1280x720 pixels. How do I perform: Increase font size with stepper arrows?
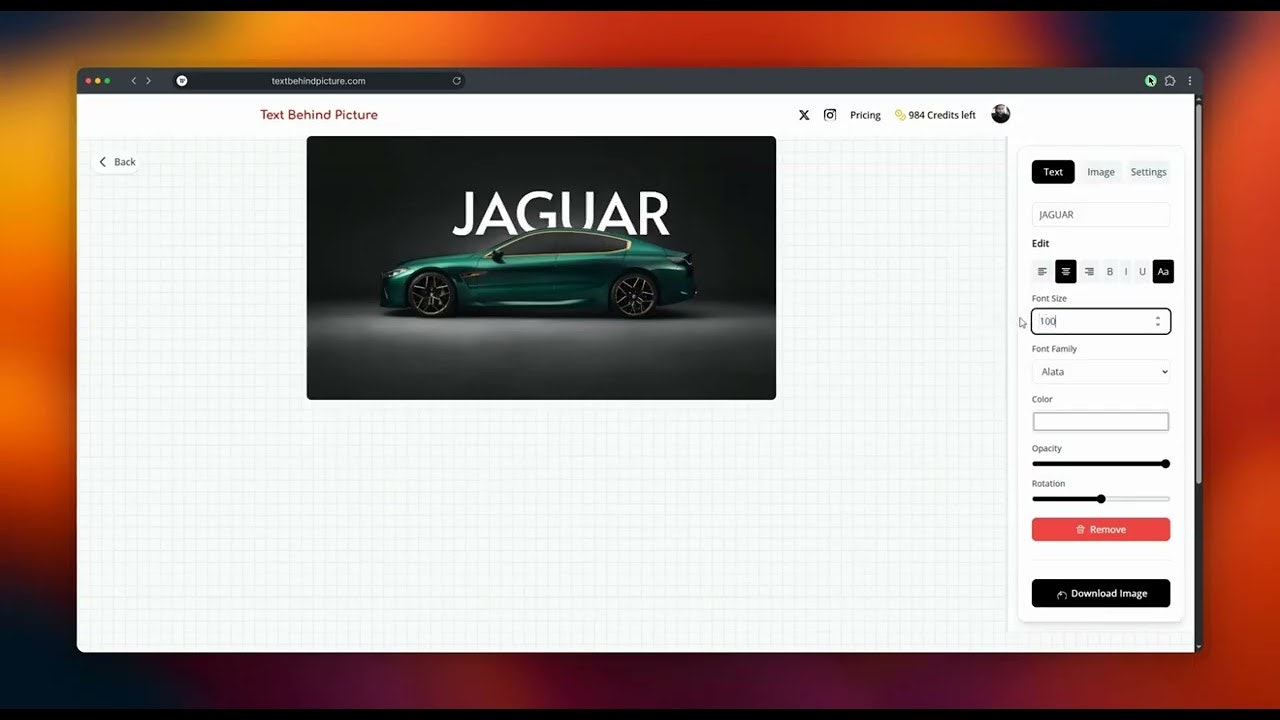pyautogui.click(x=1158, y=318)
